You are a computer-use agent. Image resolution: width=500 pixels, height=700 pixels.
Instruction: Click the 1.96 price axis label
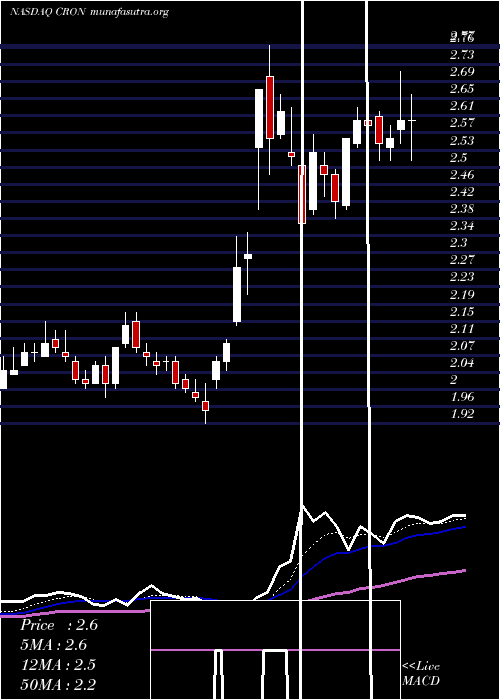click(462, 397)
